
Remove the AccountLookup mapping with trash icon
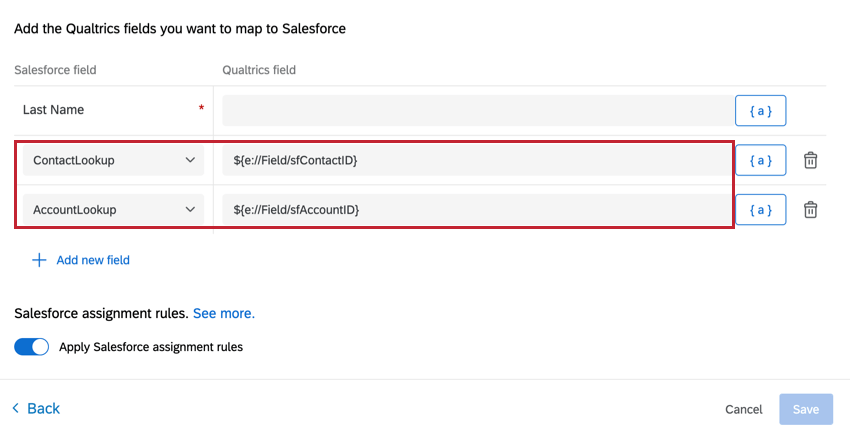pyautogui.click(x=812, y=210)
